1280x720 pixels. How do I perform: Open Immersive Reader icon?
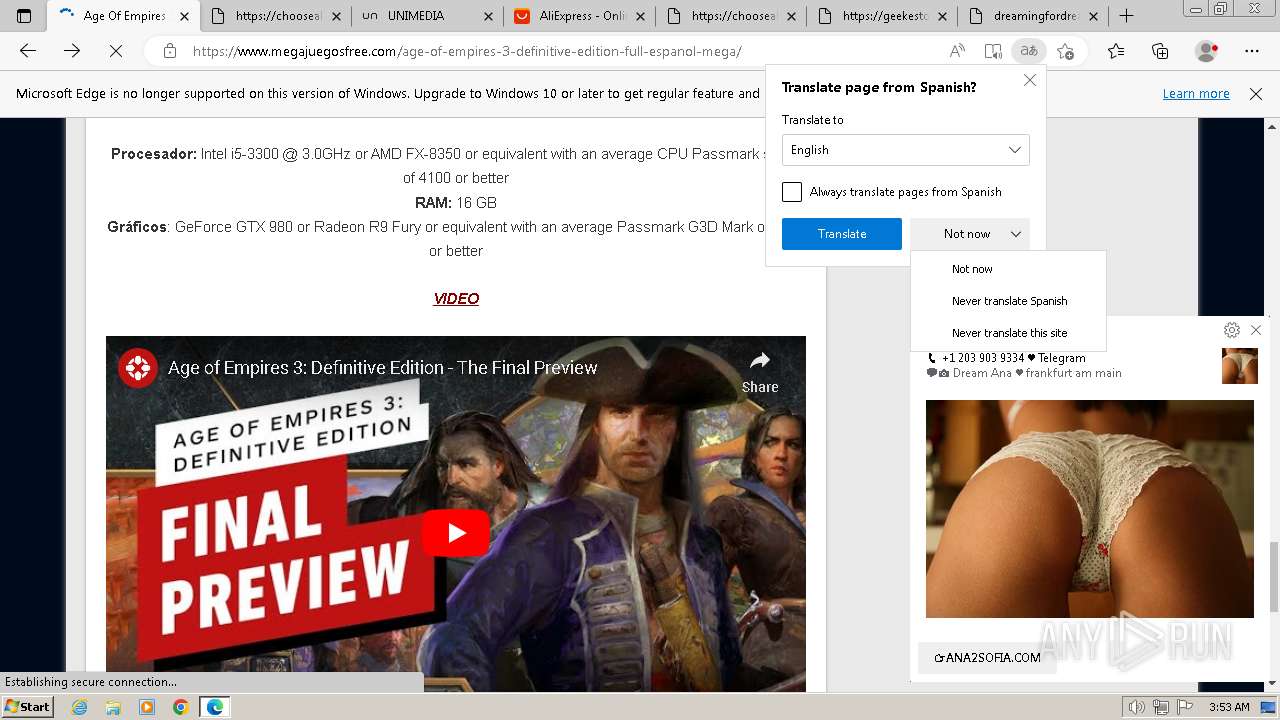click(992, 51)
